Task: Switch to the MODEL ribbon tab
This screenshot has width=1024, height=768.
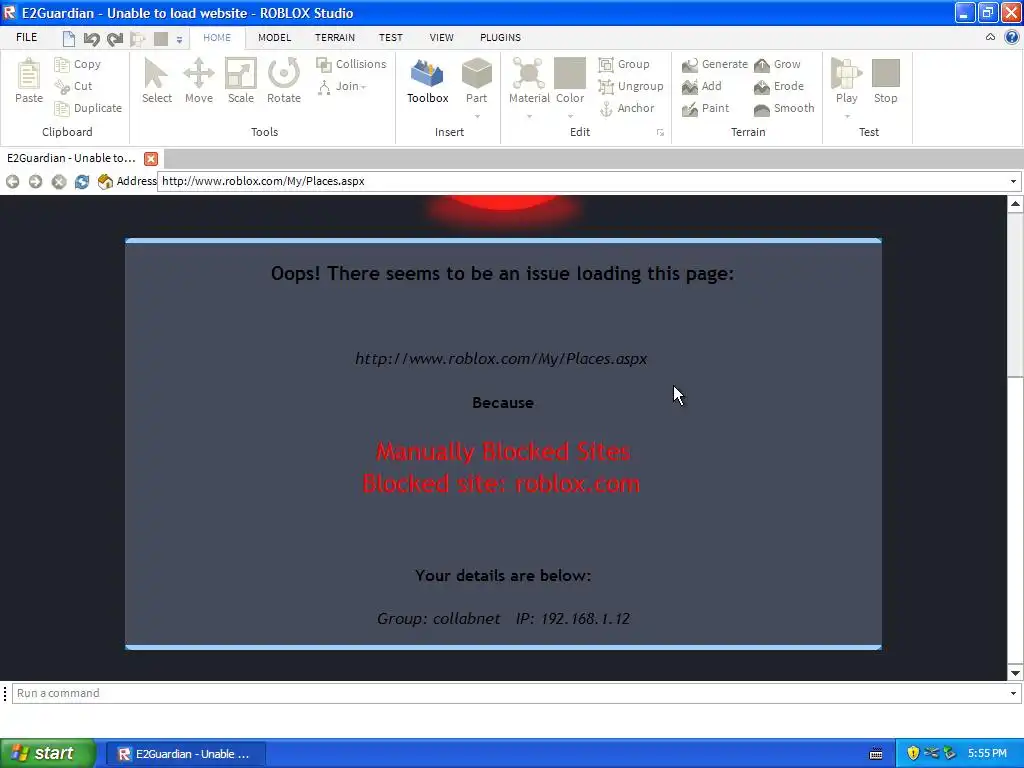Action: (274, 37)
